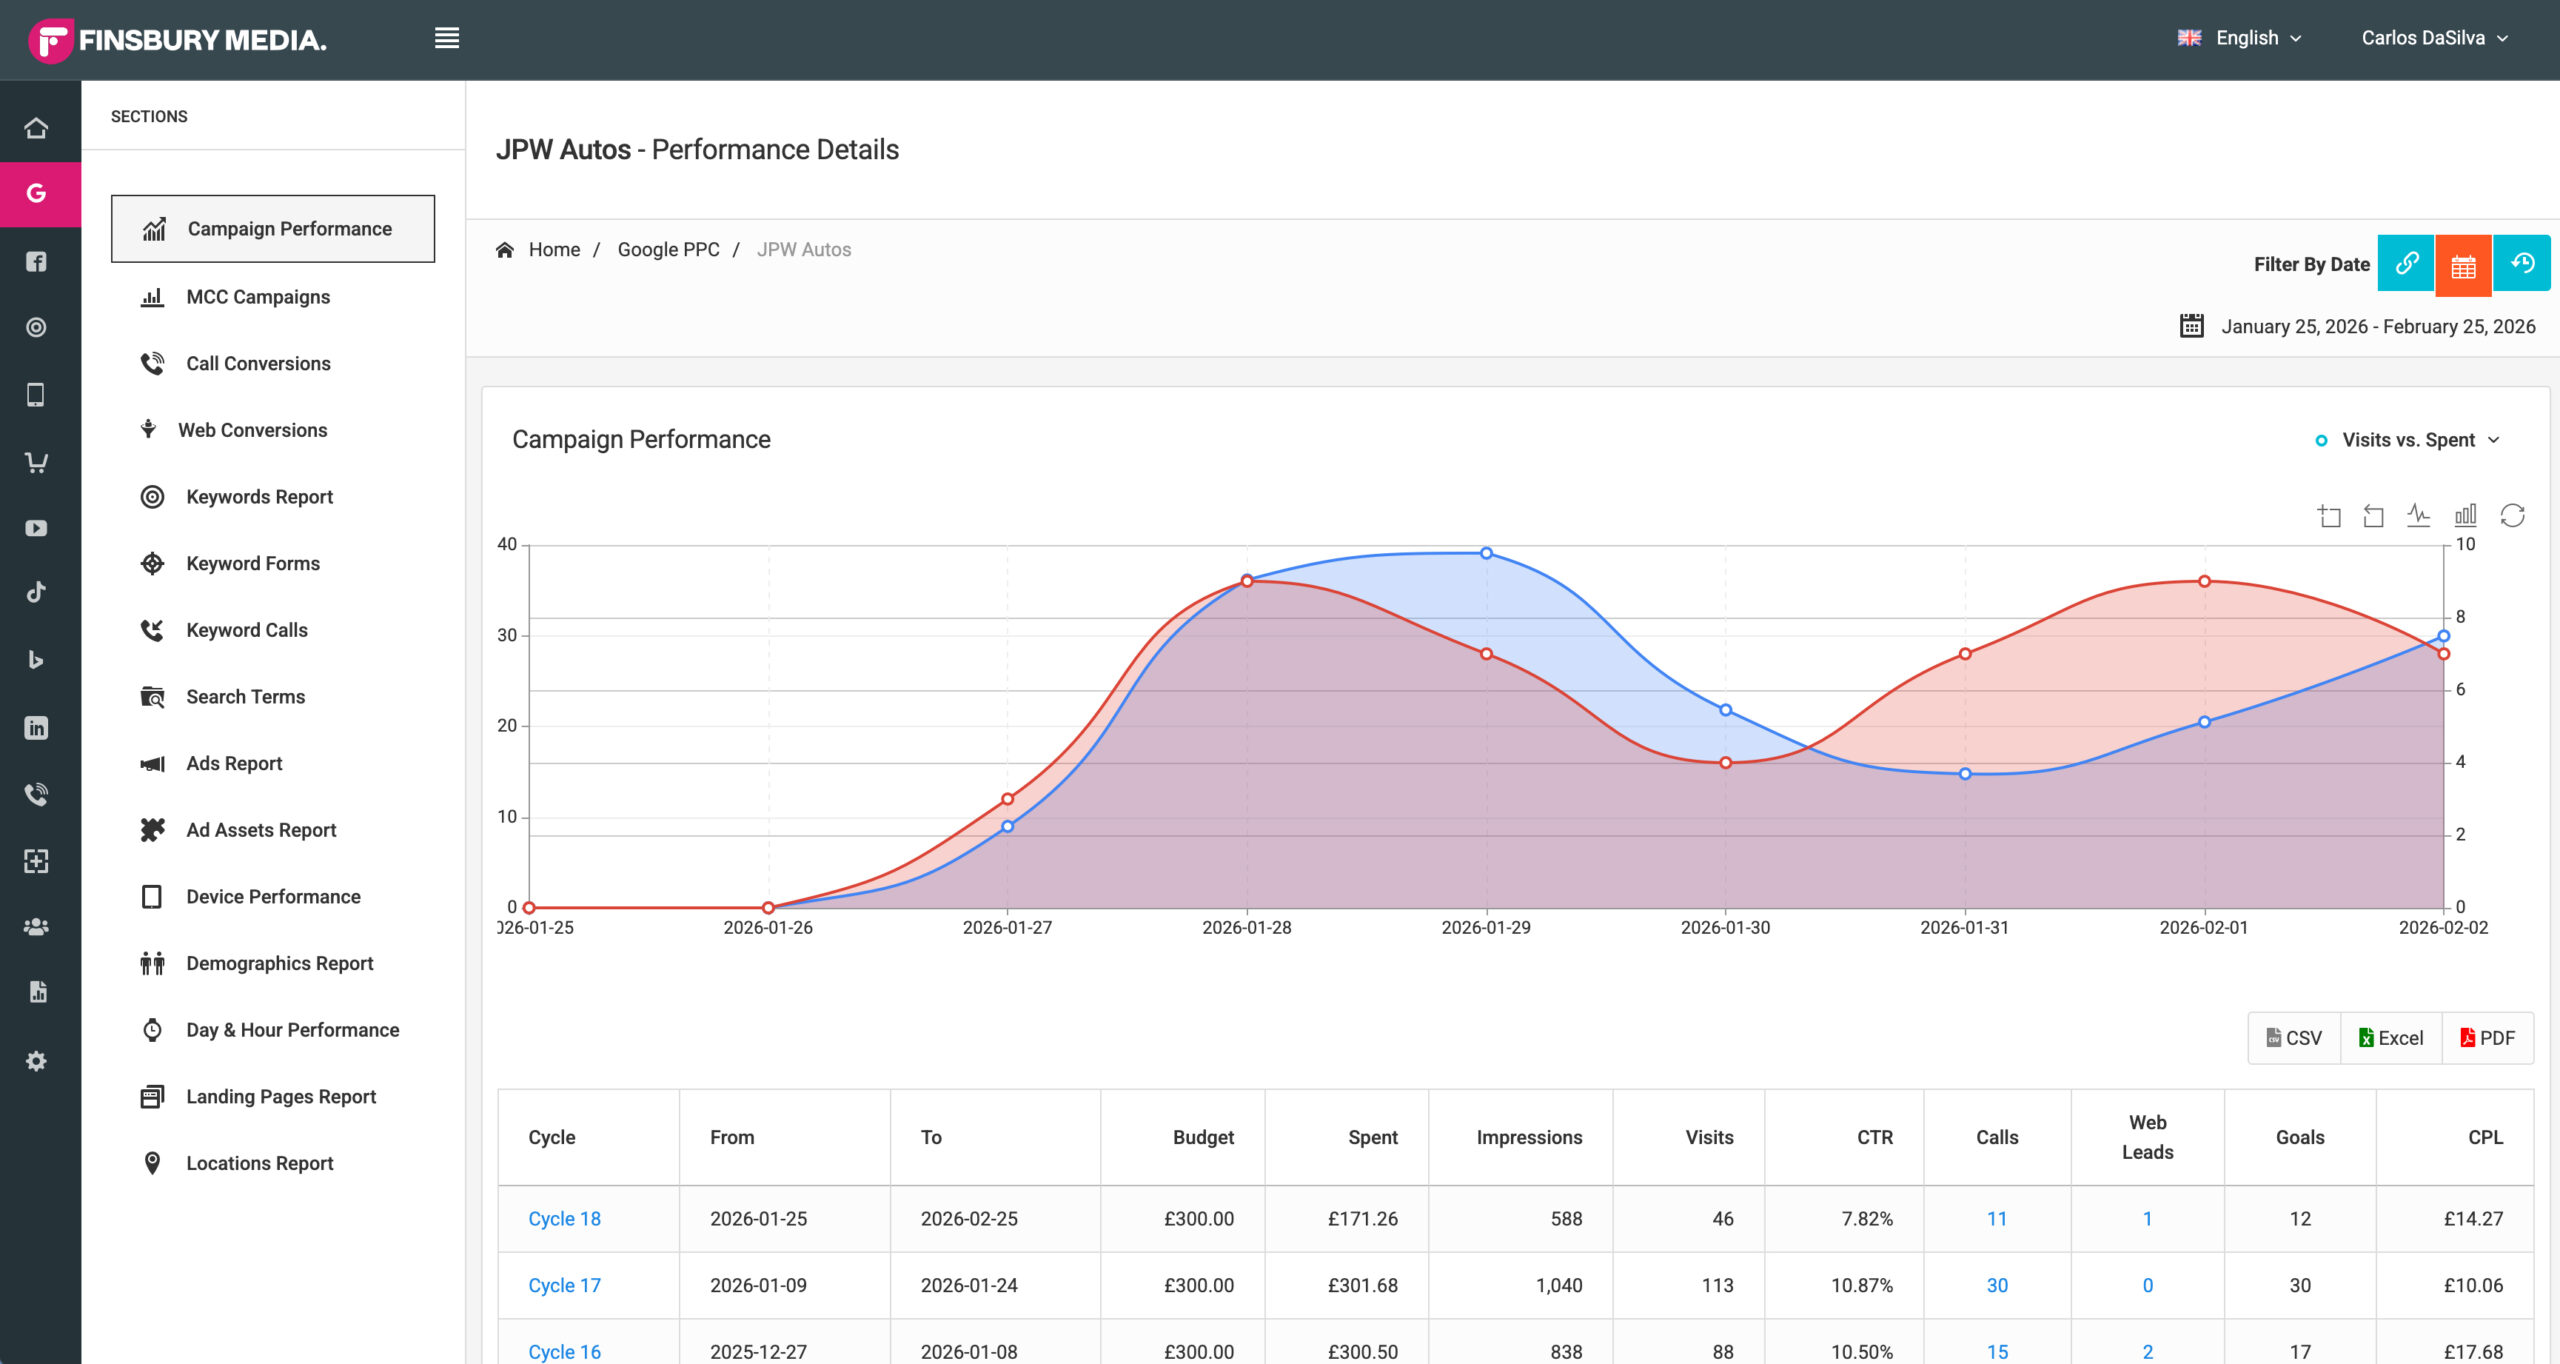Click the blue visits data point at 2026-01-29
This screenshot has width=2560, height=1364.
(x=1486, y=553)
